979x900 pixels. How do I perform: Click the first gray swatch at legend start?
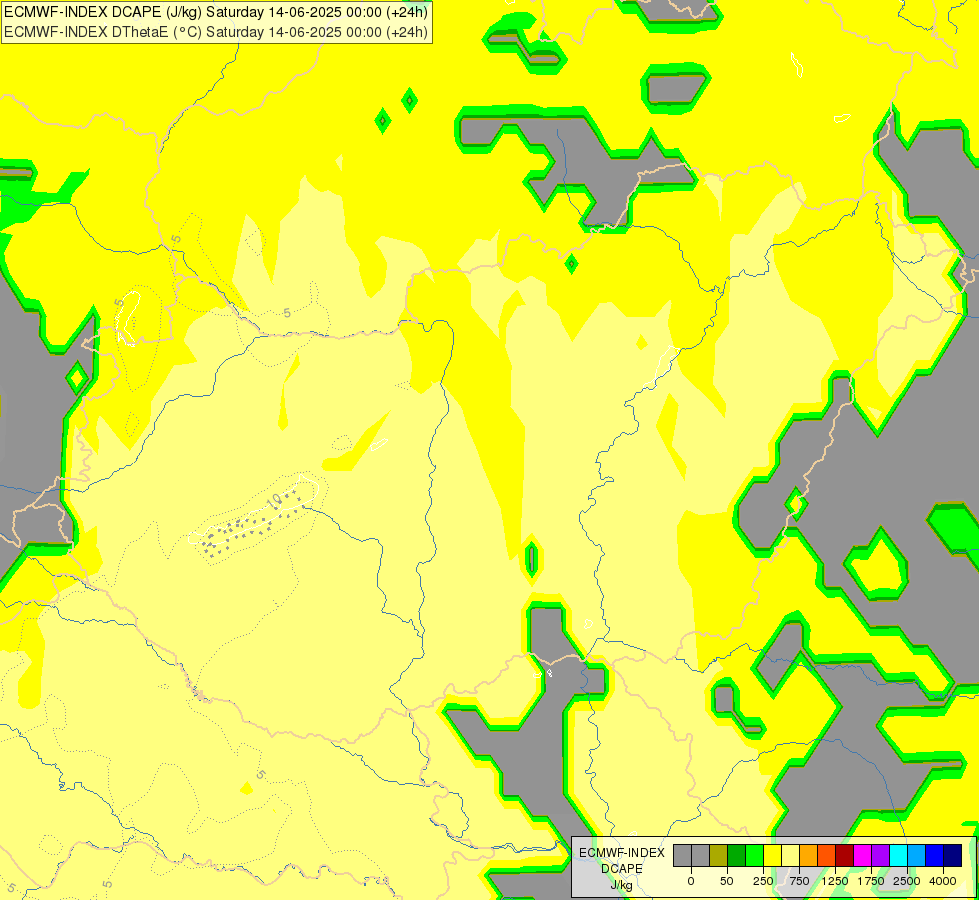(x=682, y=856)
